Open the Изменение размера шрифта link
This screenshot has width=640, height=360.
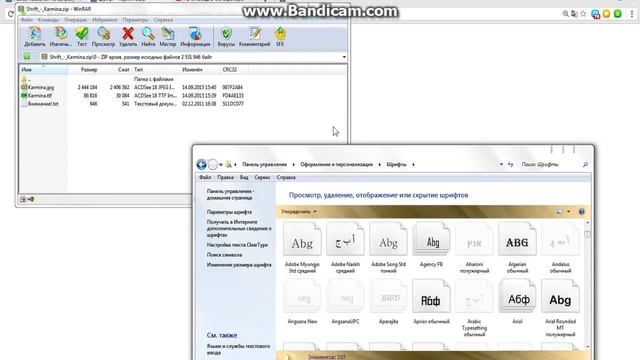pos(239,265)
